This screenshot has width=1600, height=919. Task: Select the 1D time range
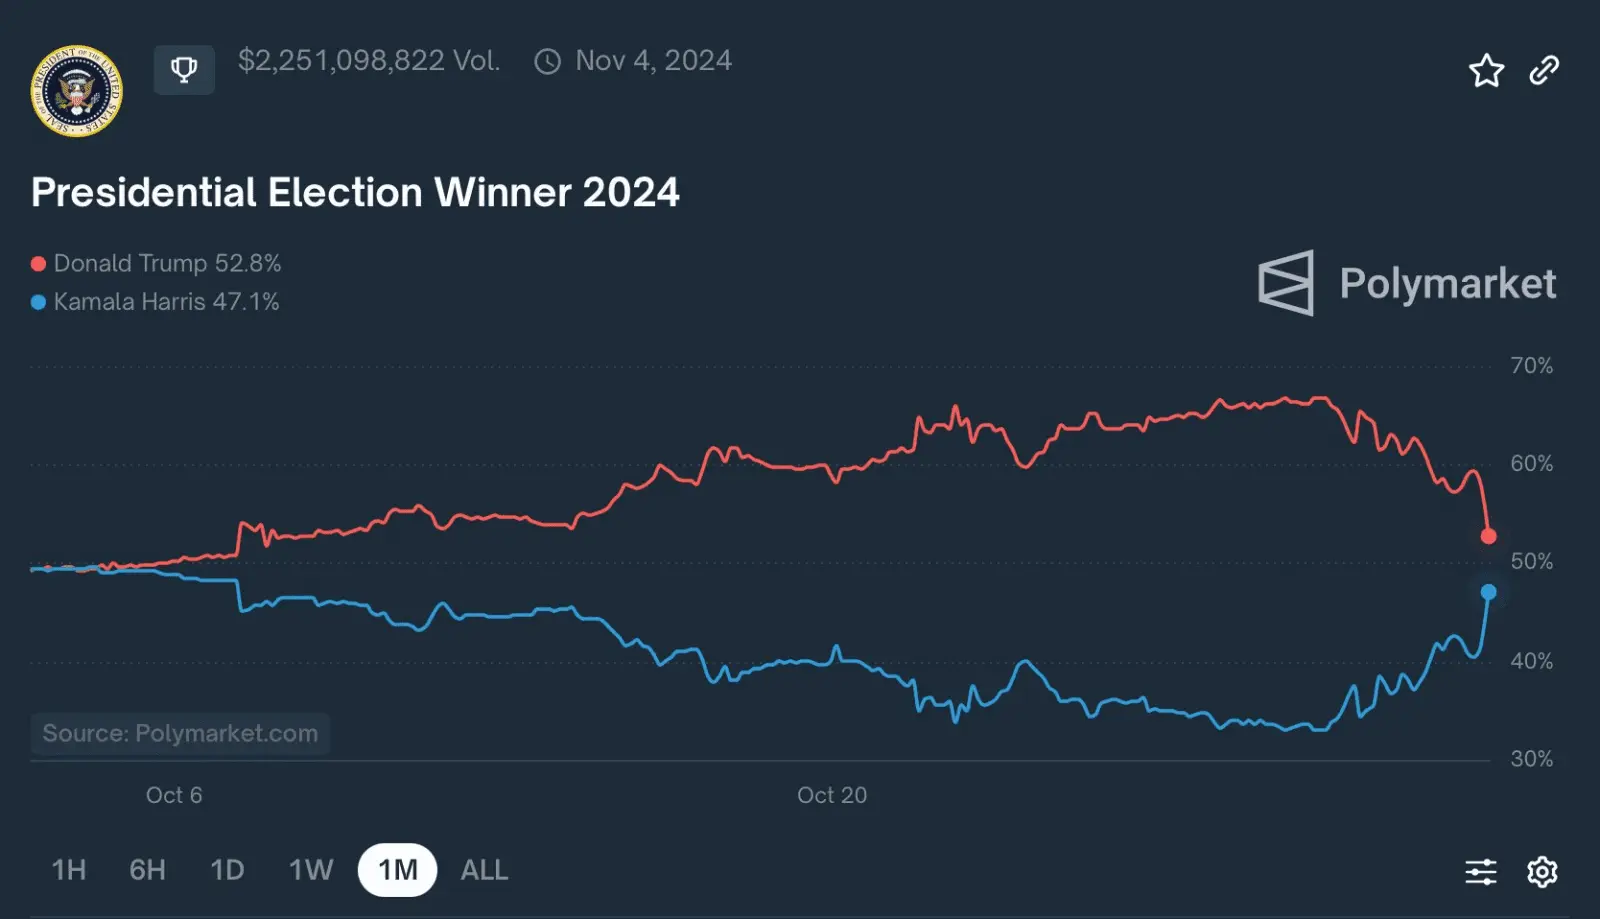point(227,870)
